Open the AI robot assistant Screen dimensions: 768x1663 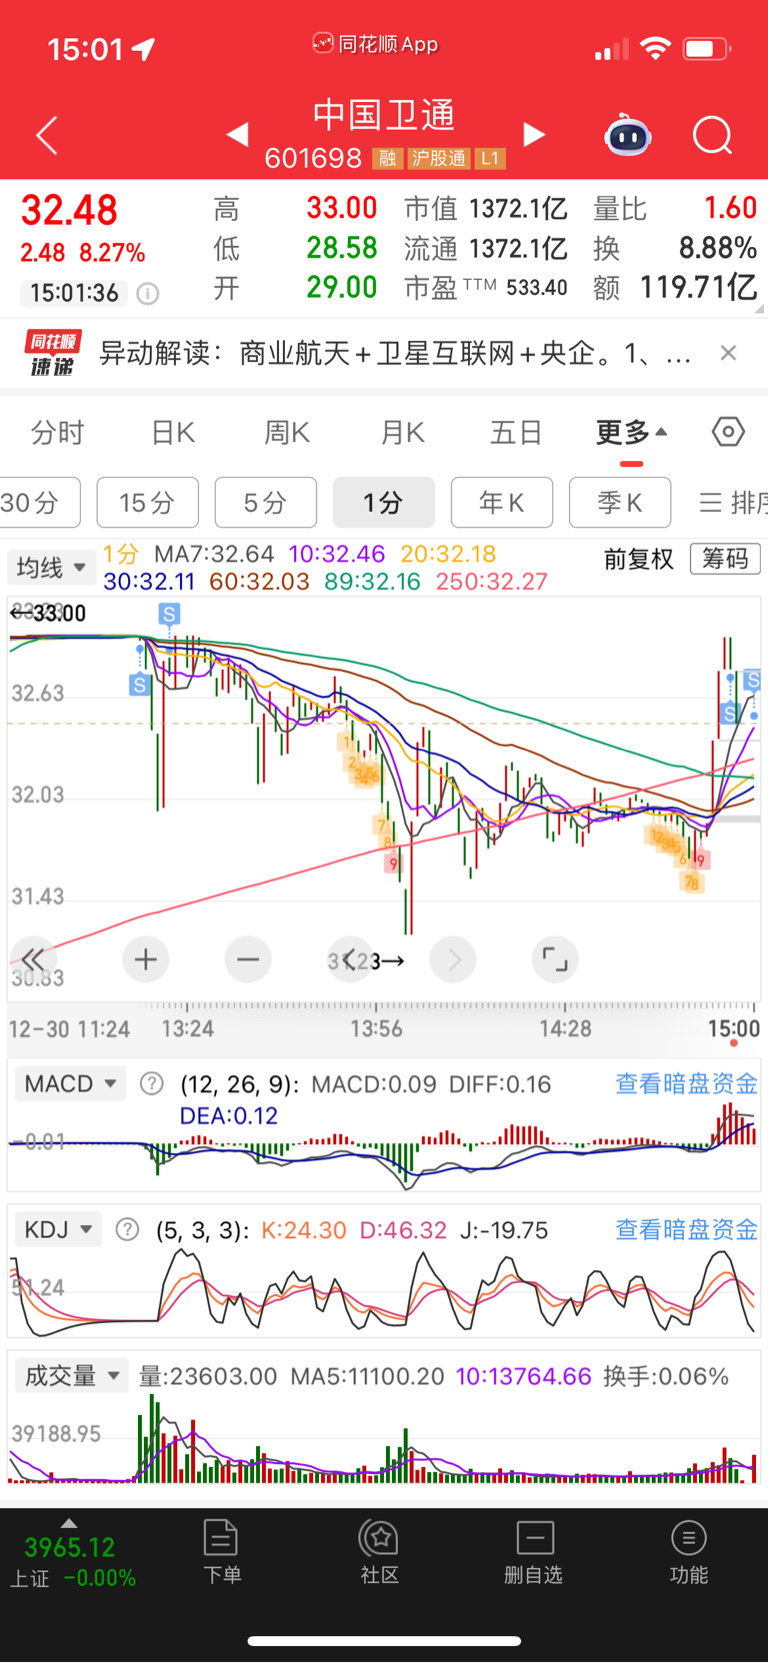point(628,135)
